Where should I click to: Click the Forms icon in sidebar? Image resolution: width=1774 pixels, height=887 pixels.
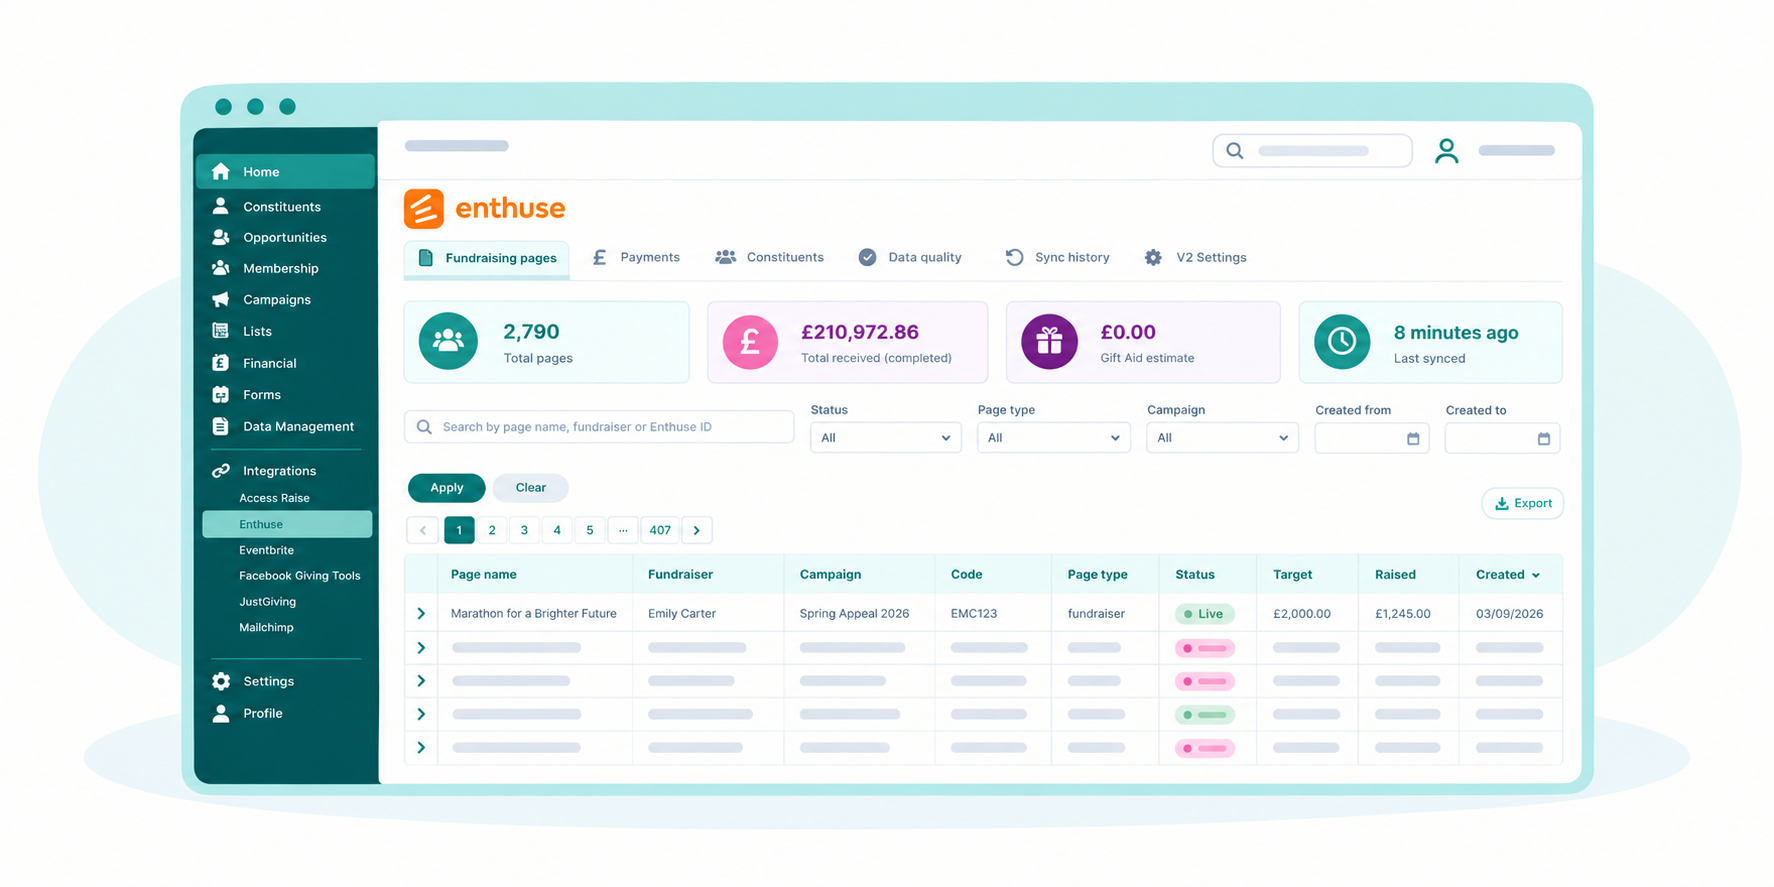pos(221,395)
